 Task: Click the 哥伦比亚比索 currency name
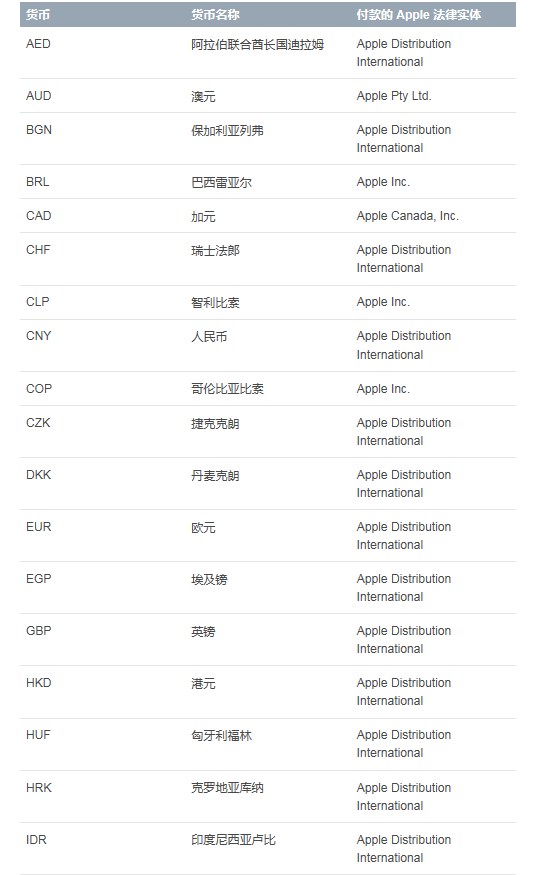[227, 389]
